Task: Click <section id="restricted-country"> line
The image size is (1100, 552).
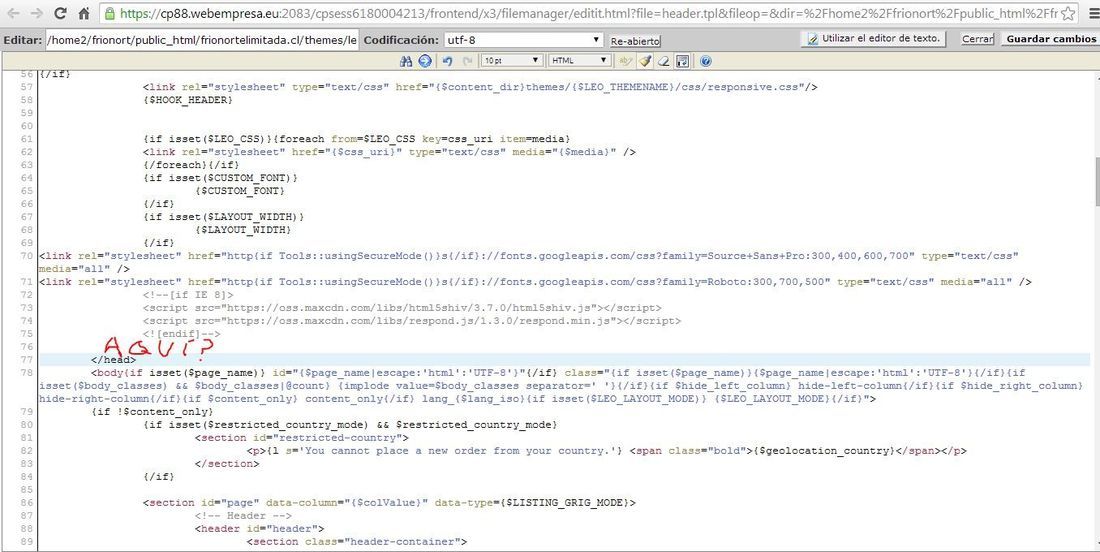Action: click(302, 438)
